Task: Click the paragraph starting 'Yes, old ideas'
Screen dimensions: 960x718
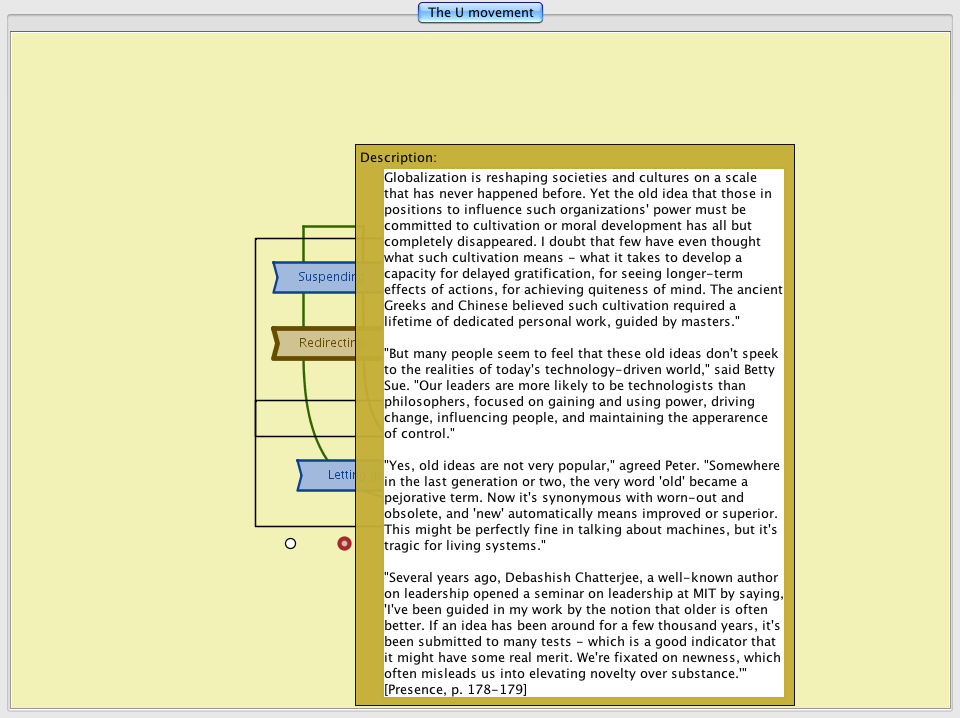Action: pos(580,505)
